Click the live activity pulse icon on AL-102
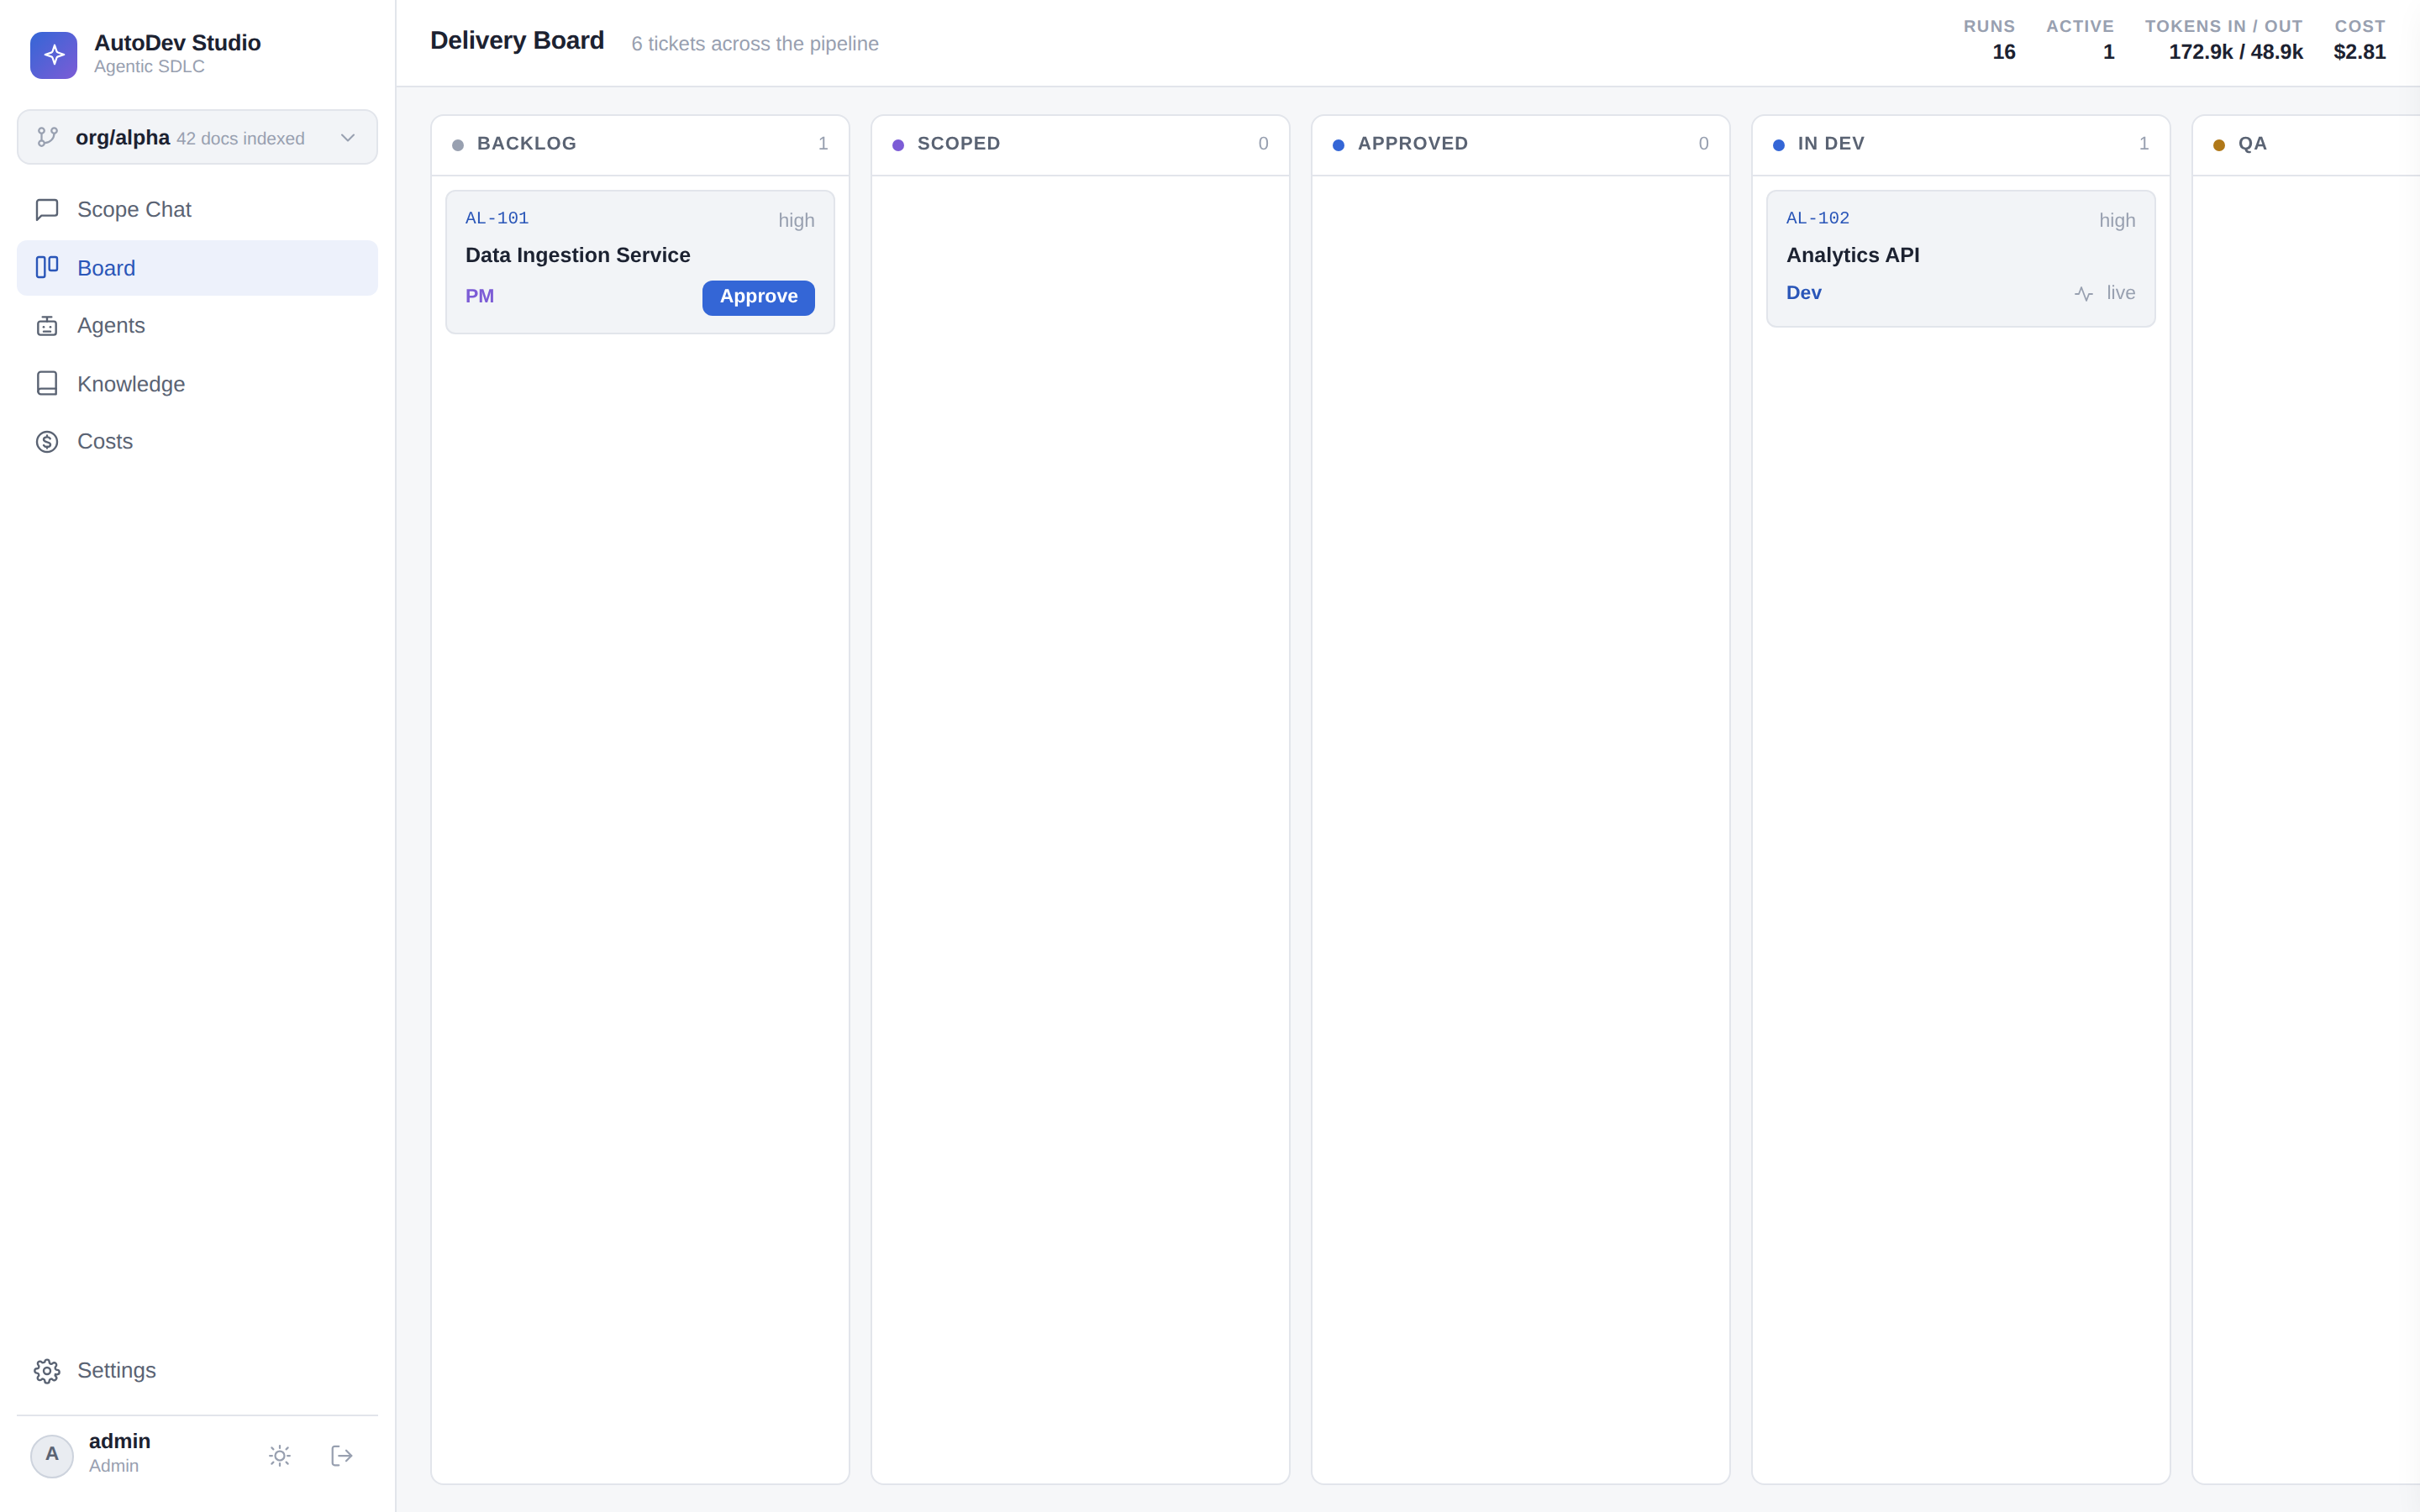 click(2084, 294)
